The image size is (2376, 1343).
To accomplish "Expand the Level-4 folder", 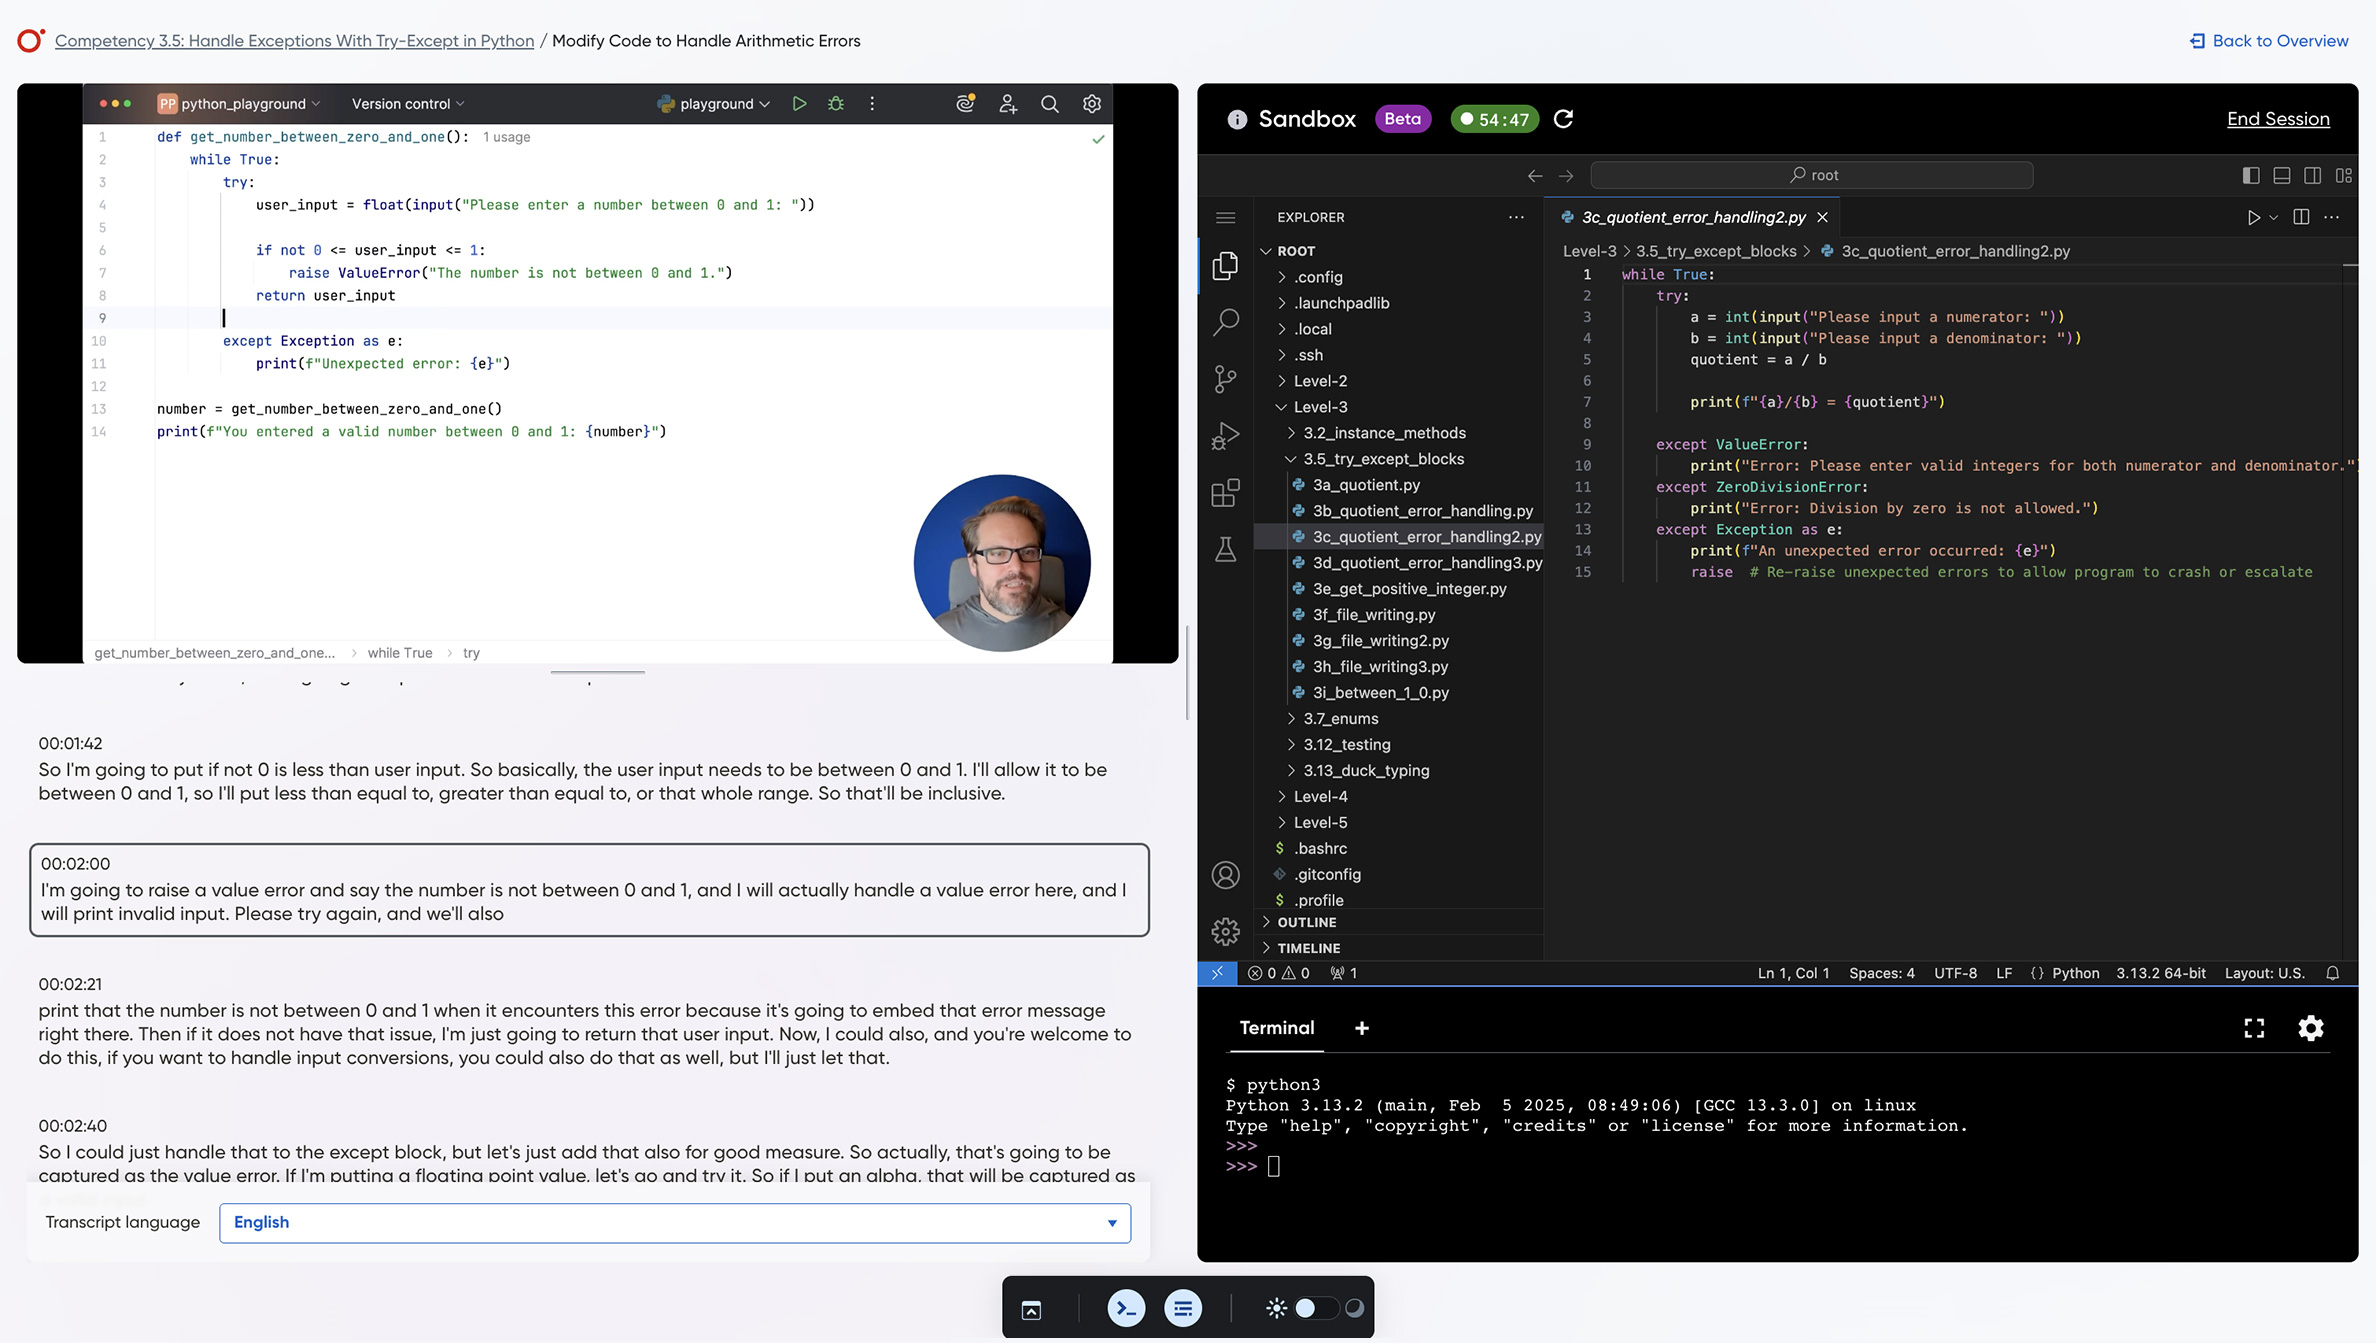I will coord(1320,796).
